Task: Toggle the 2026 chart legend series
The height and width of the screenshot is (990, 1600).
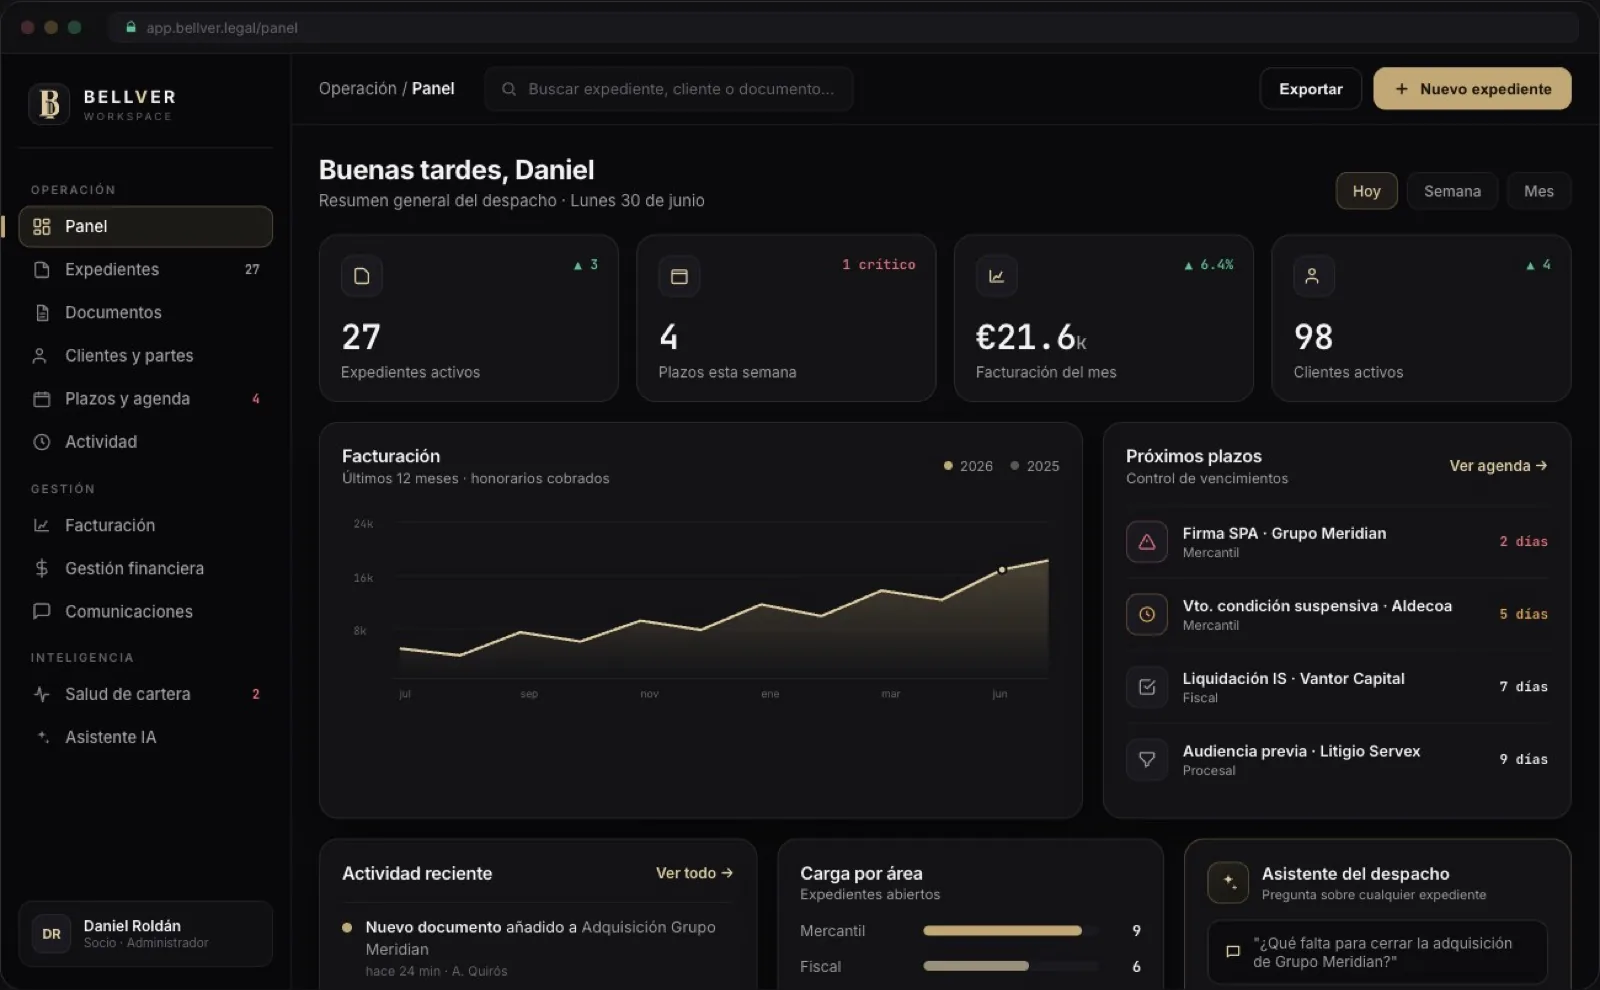Action: (968, 466)
